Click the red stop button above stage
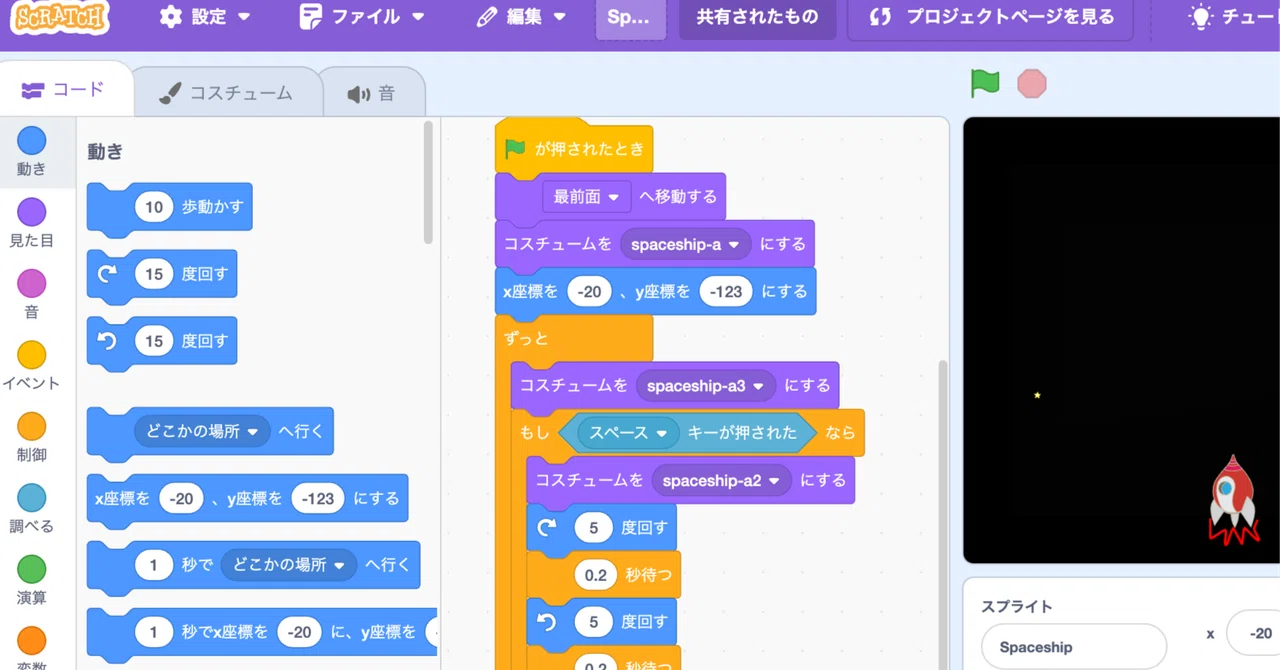Screen dimensions: 1280x670 (1031, 84)
